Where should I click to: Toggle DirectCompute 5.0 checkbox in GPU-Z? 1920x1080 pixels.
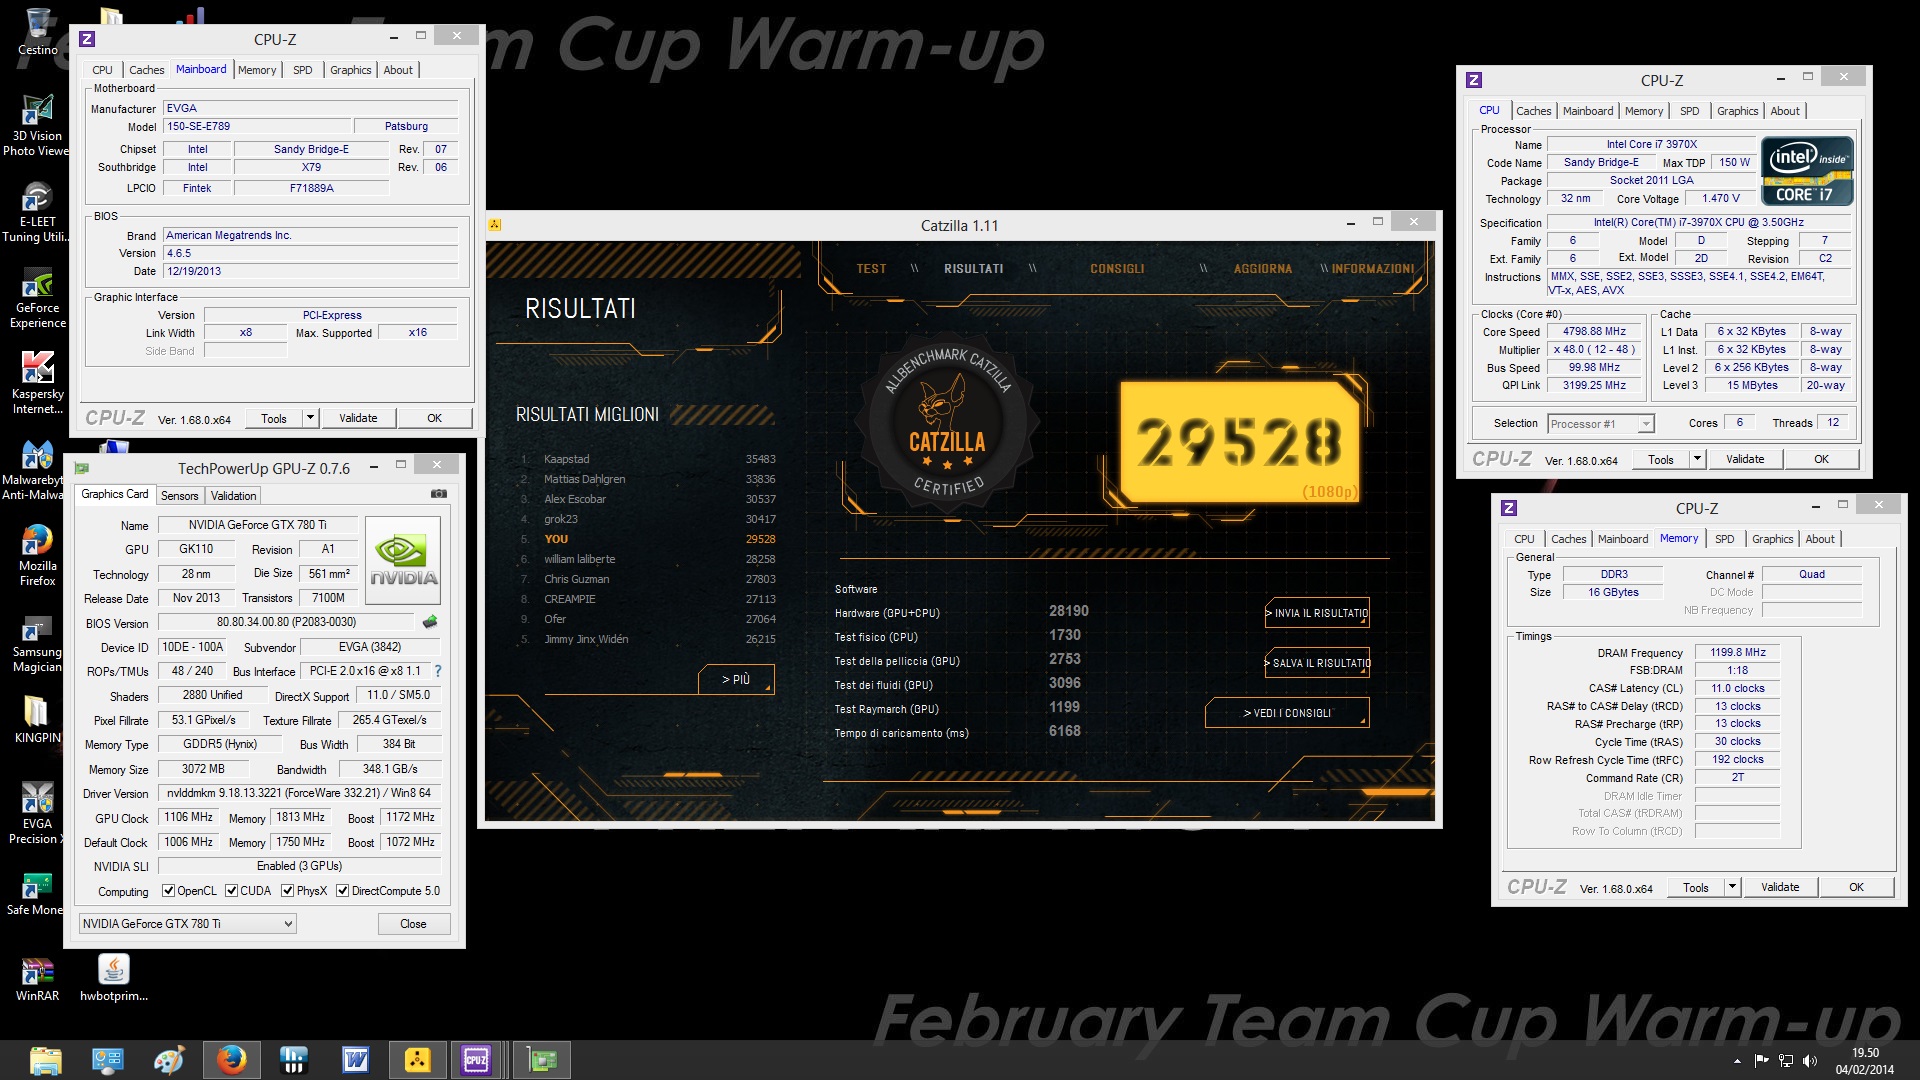point(342,891)
